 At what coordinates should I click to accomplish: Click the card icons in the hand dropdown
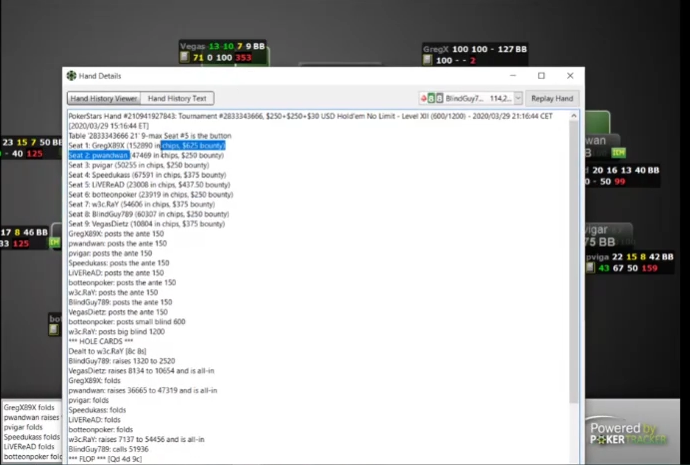[x=432, y=98]
